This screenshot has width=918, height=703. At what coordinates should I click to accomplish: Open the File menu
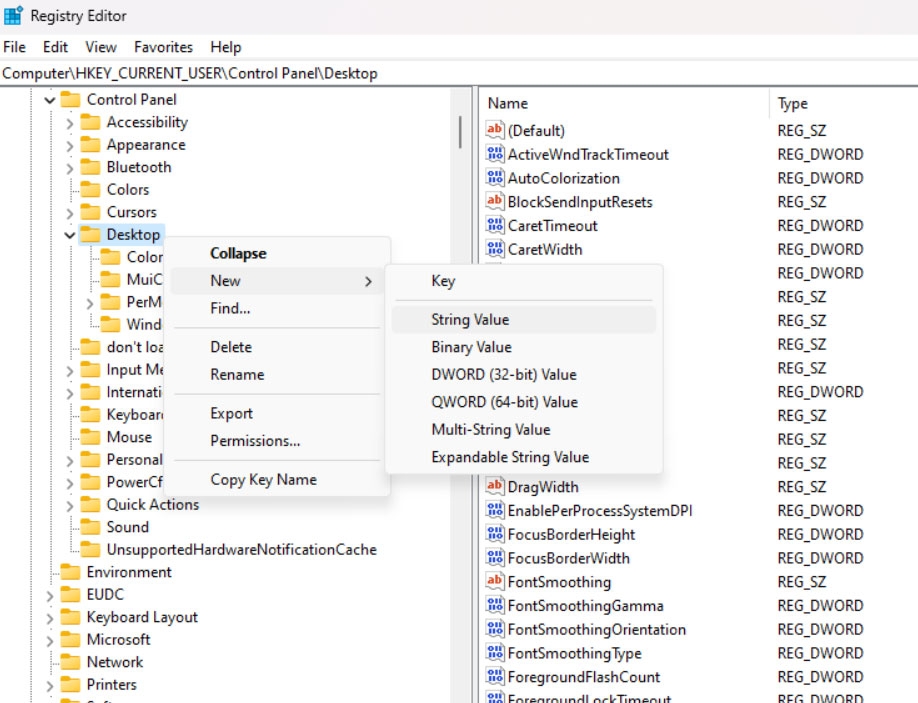coord(15,47)
